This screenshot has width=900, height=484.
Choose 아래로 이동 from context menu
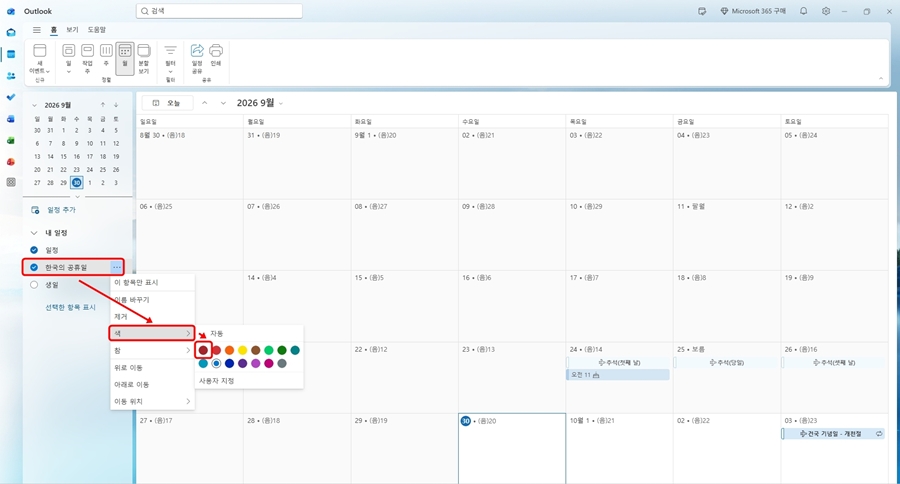[152, 384]
